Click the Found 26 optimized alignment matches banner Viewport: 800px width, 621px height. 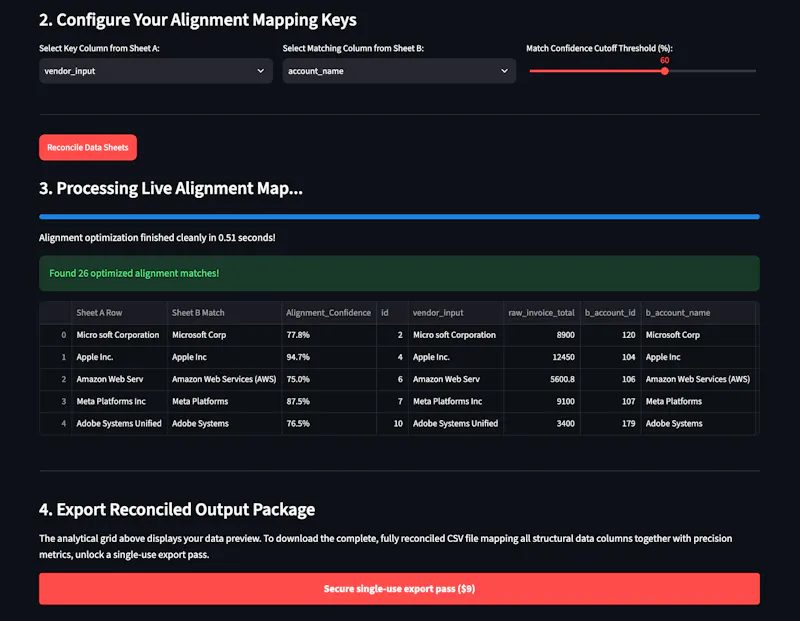tap(399, 274)
